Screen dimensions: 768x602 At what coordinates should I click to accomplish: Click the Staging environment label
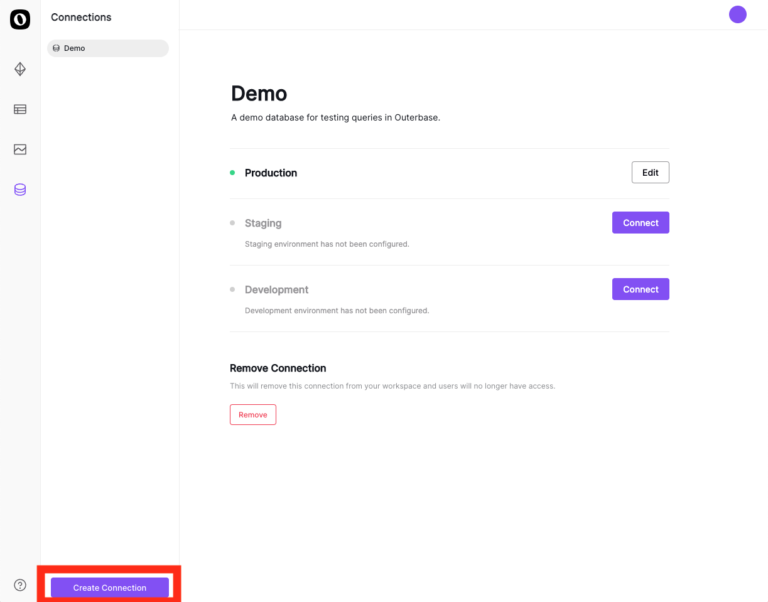tap(263, 223)
